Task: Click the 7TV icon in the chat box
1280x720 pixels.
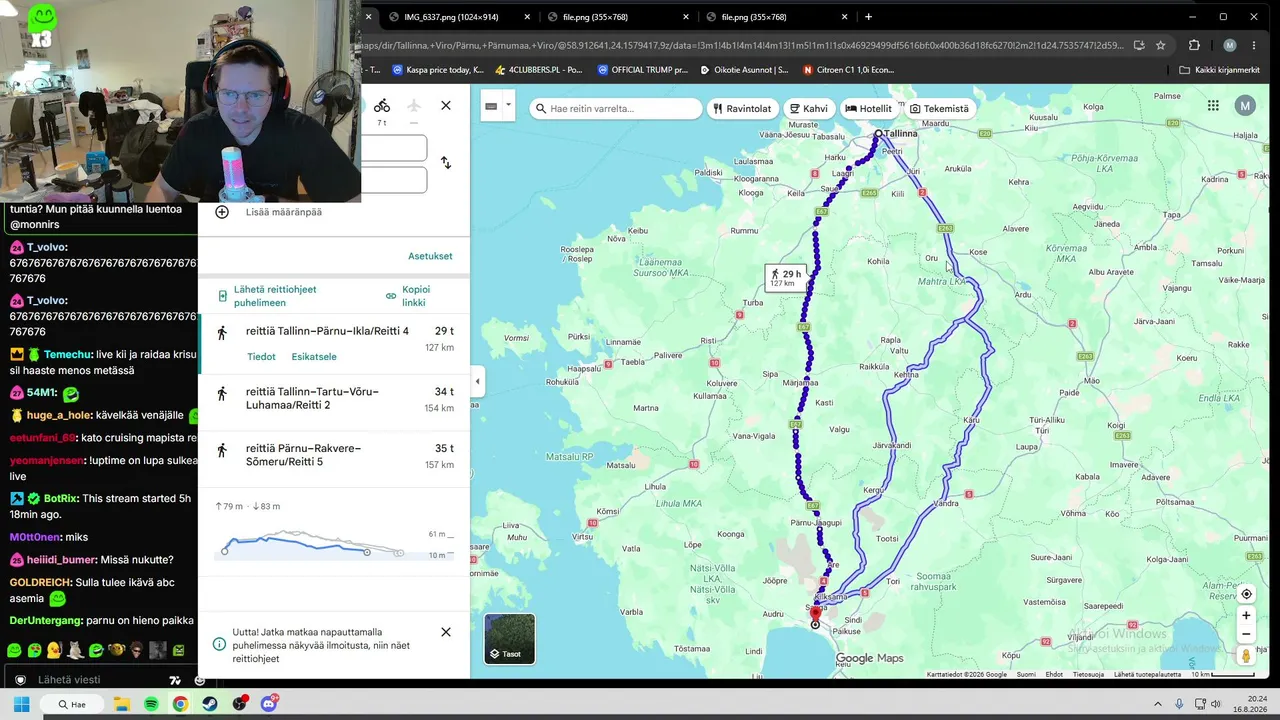Action: pyautogui.click(x=176, y=680)
